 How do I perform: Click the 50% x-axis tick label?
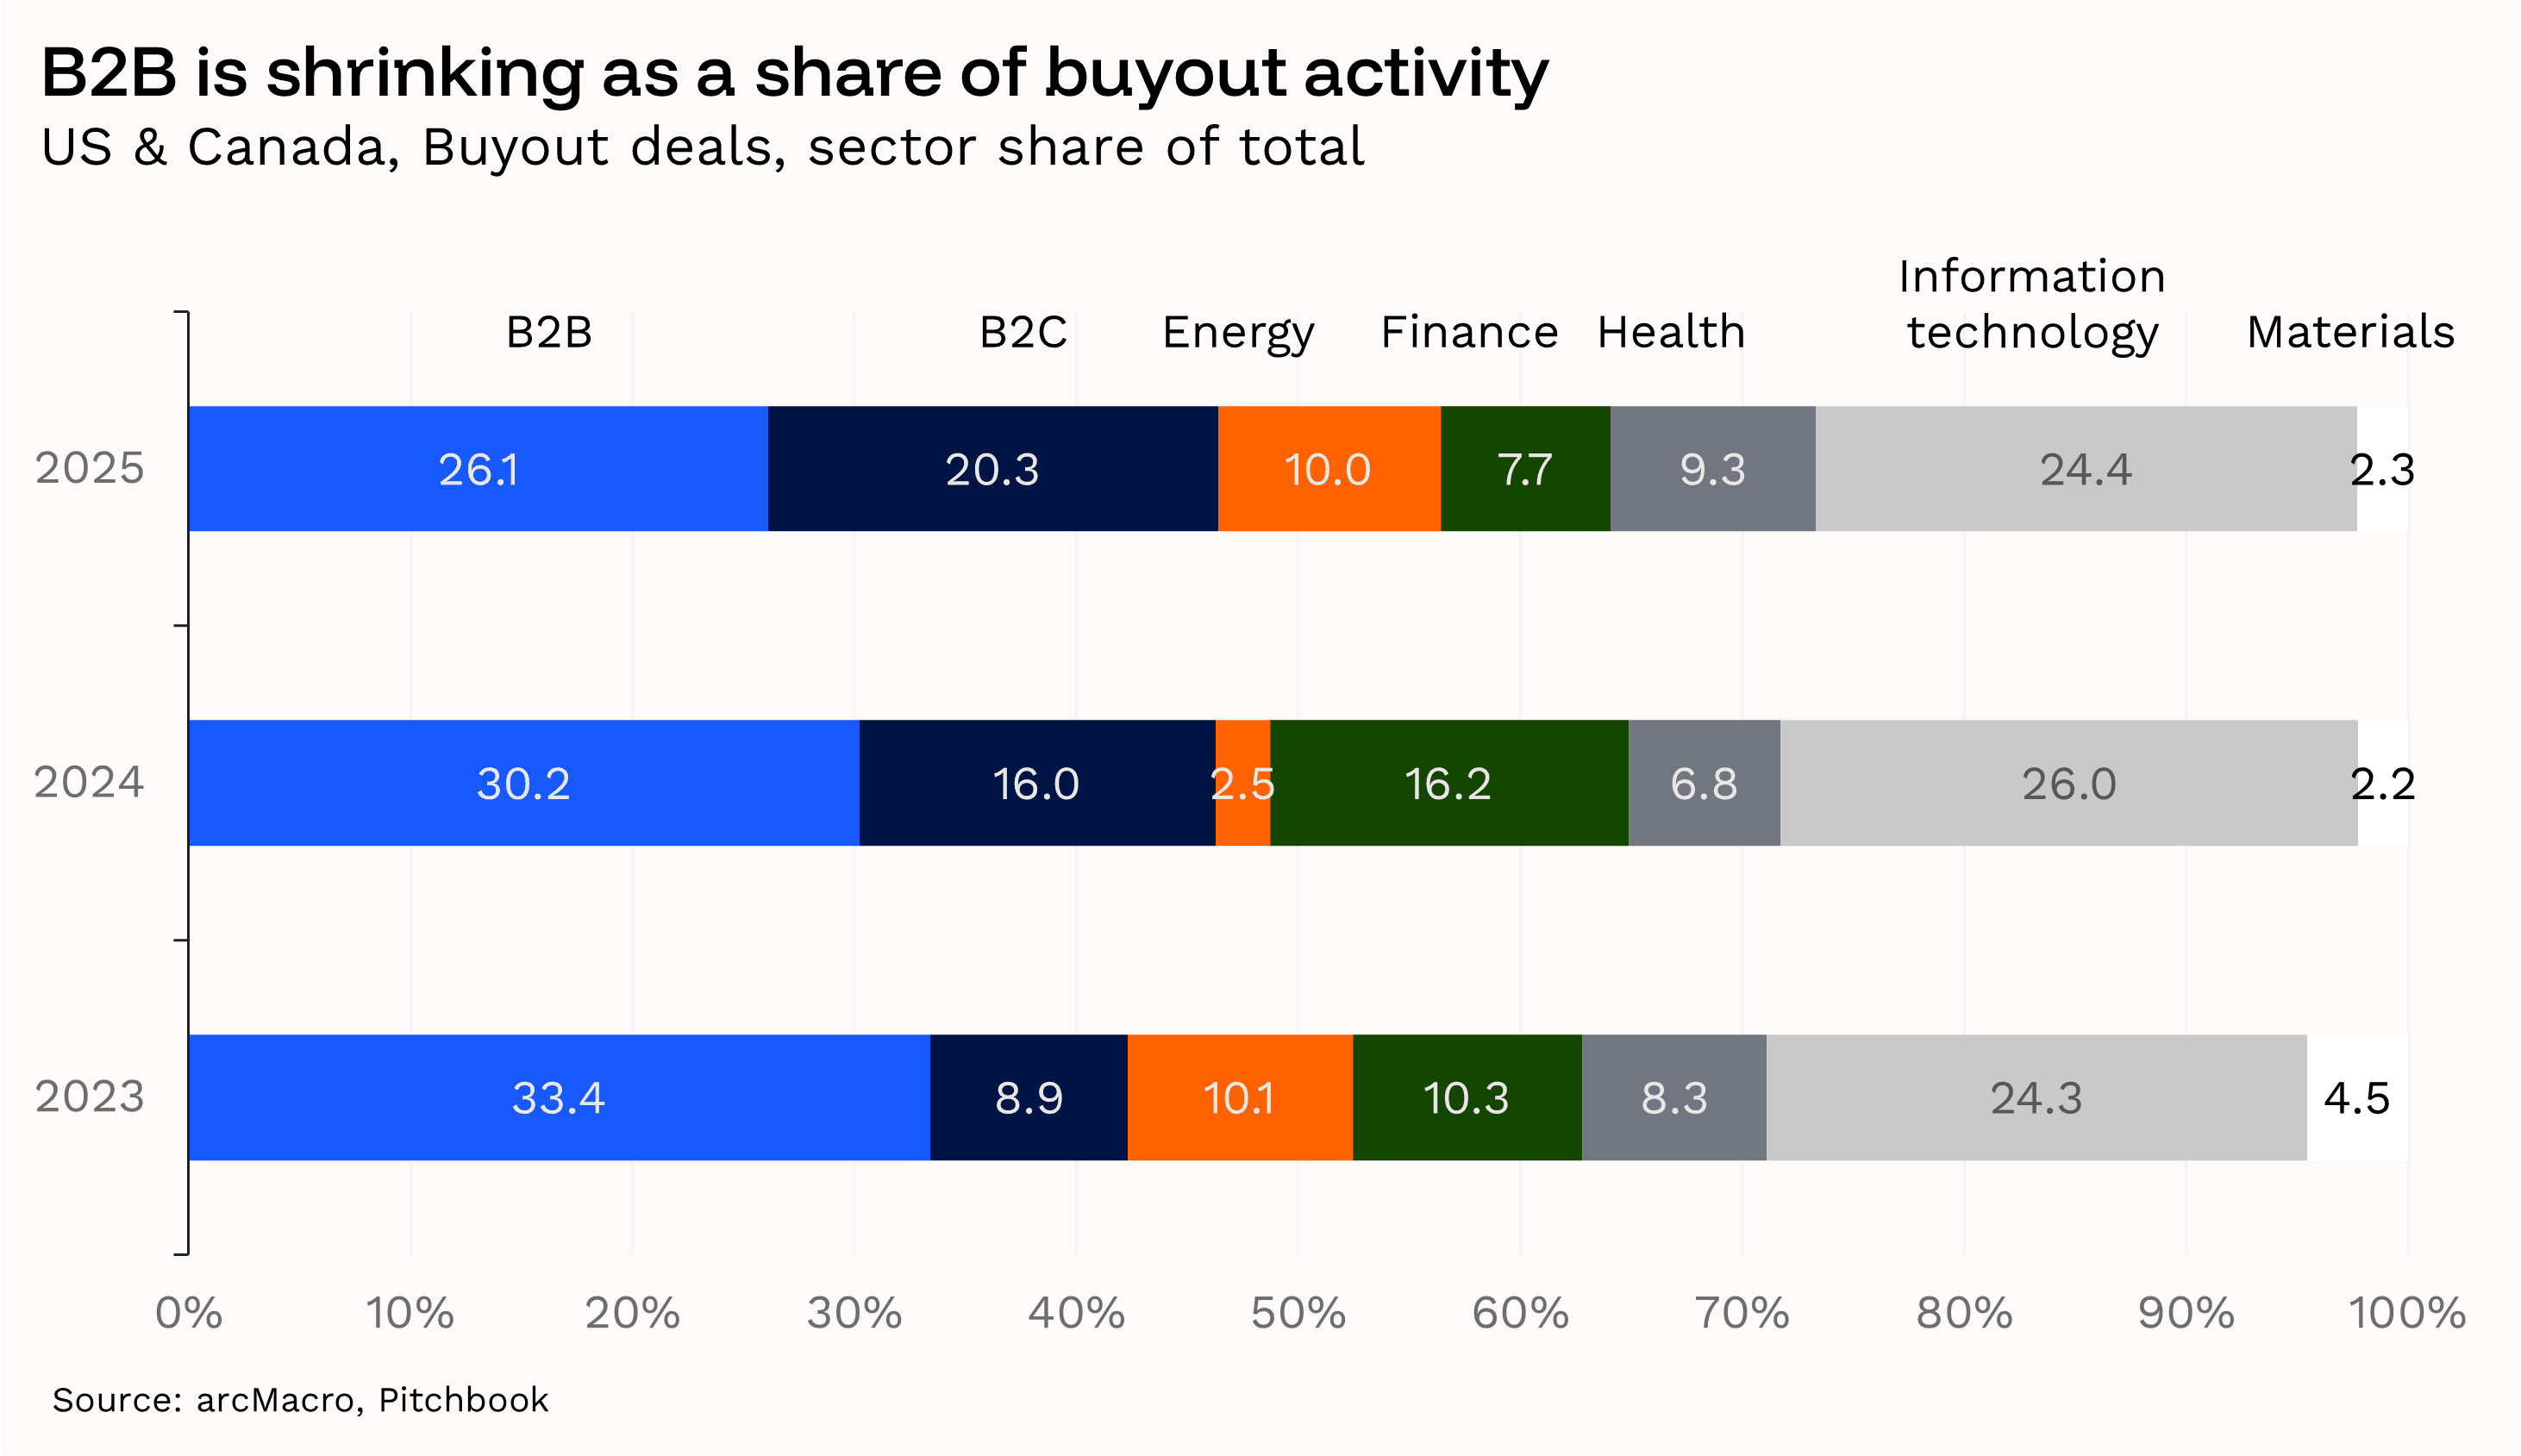(1298, 1313)
